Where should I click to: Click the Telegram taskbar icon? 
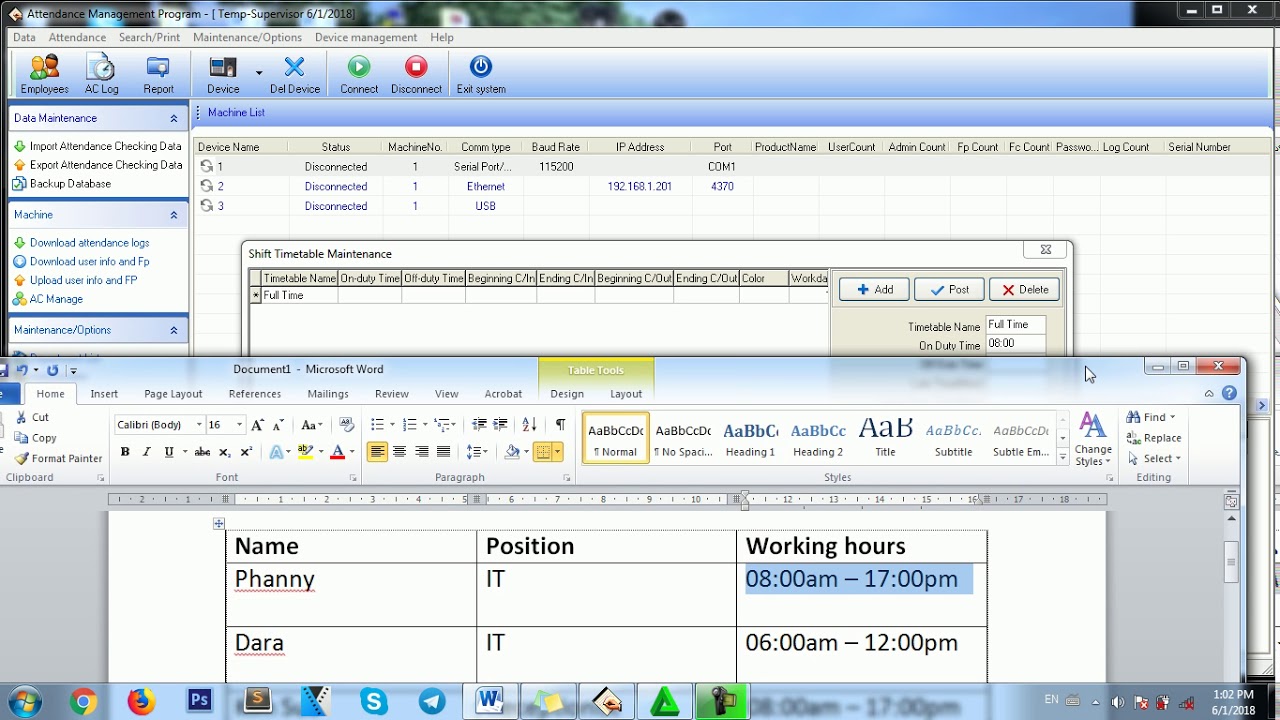point(432,701)
